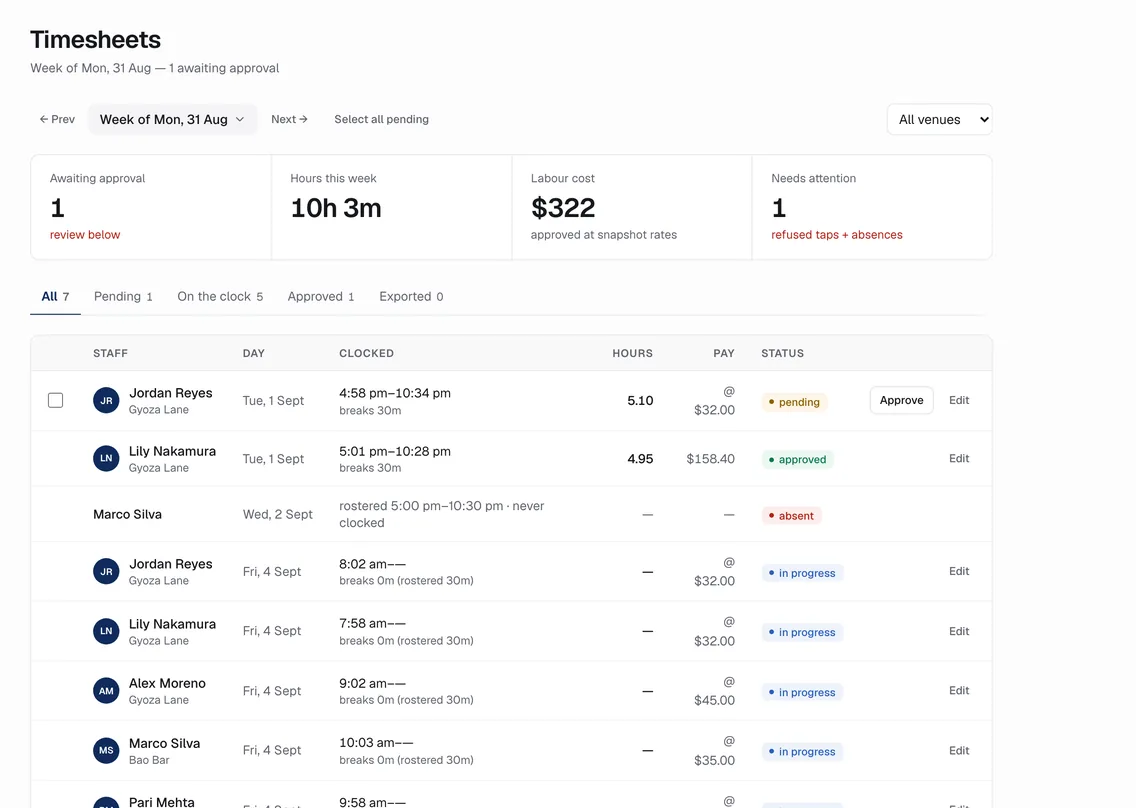The image size is (1136, 808).
Task: Click LN avatar in the 7:58 am row
Action: [x=106, y=631]
